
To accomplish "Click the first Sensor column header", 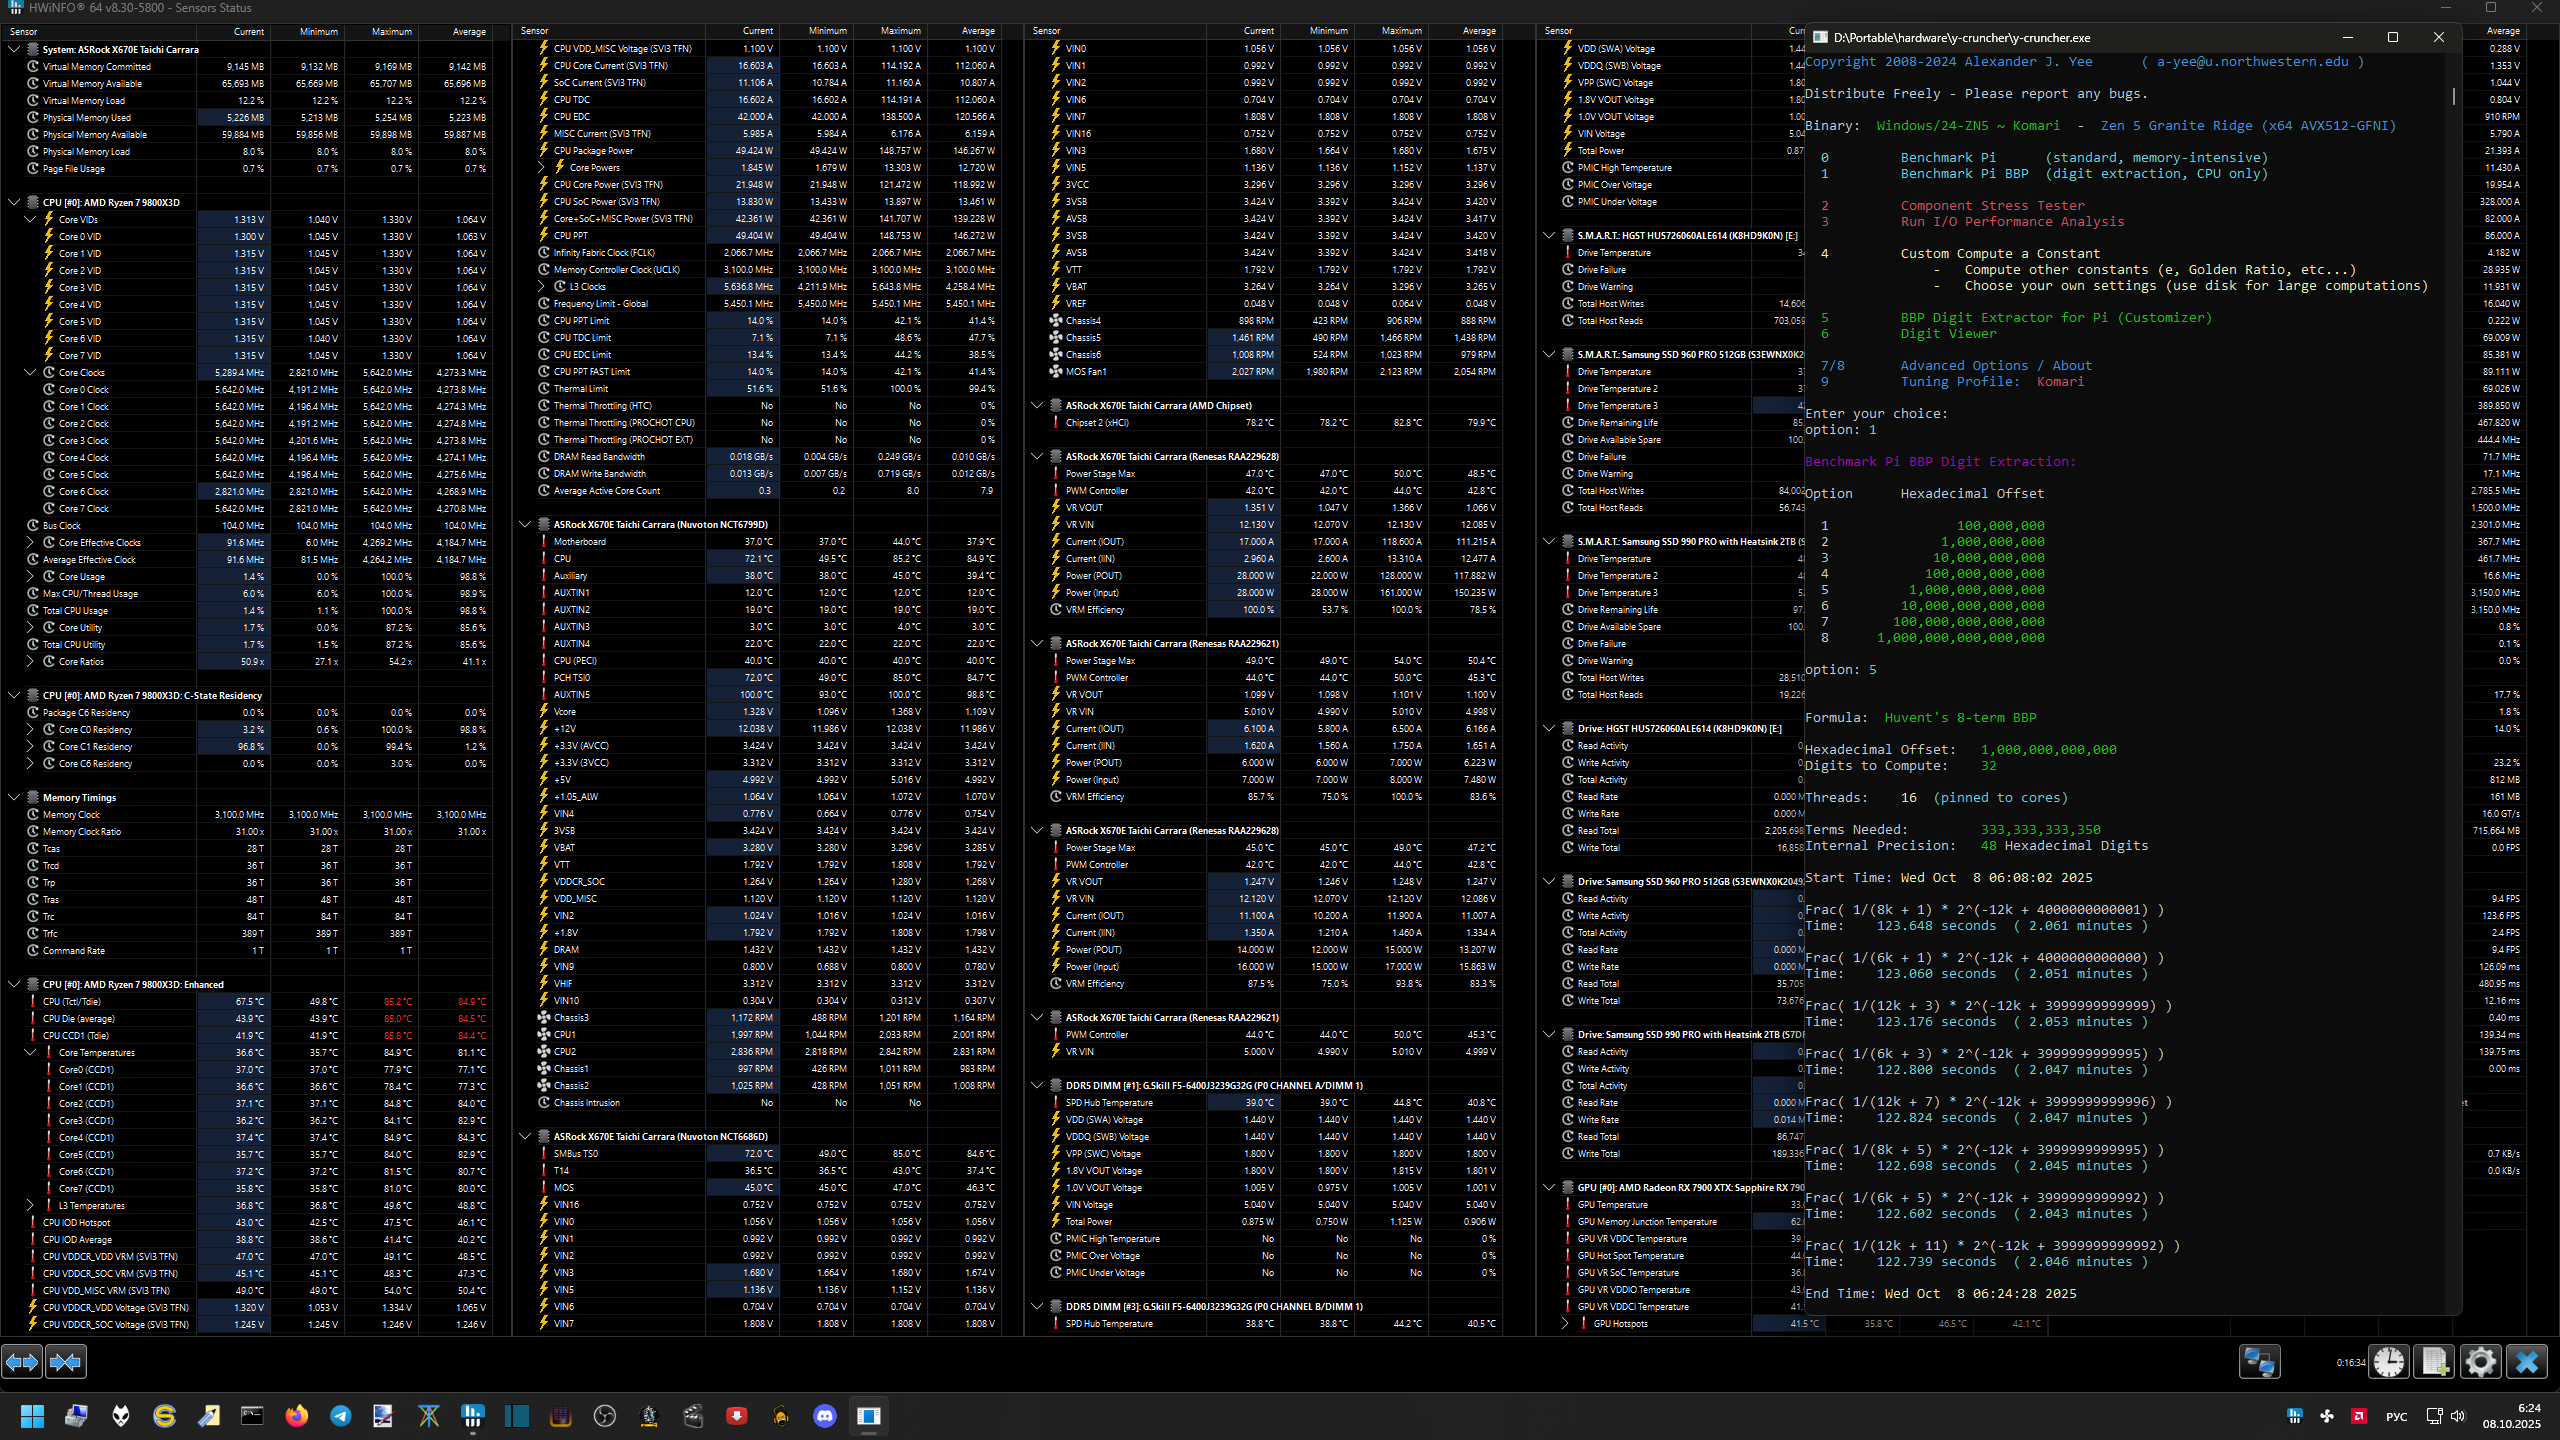I will [x=24, y=31].
